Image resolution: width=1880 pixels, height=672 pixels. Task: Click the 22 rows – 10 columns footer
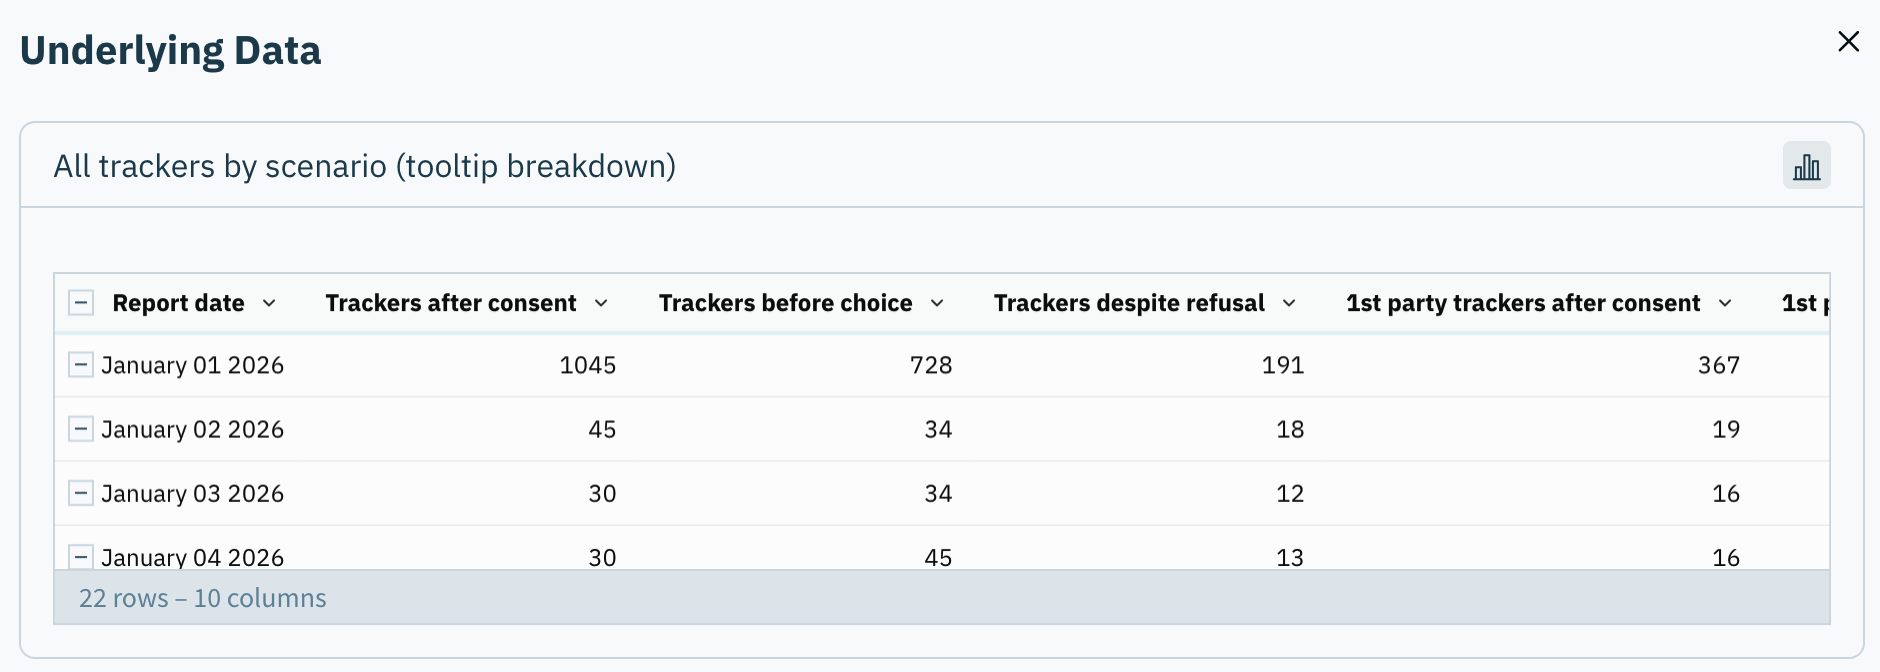coord(203,598)
